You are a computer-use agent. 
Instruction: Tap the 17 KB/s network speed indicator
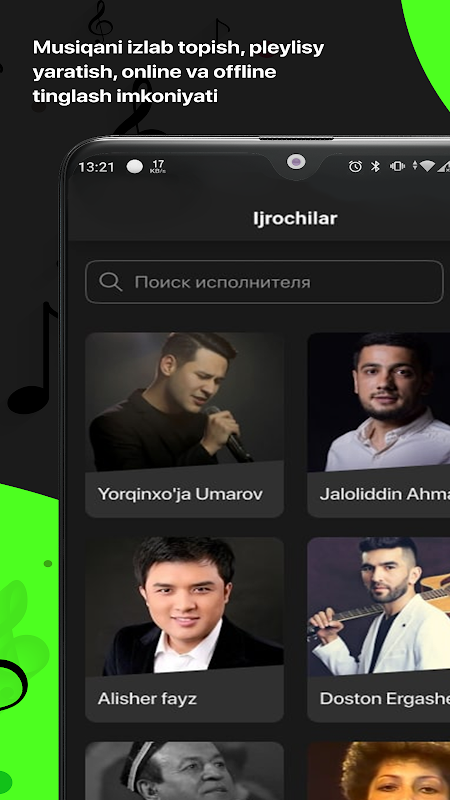click(x=158, y=166)
